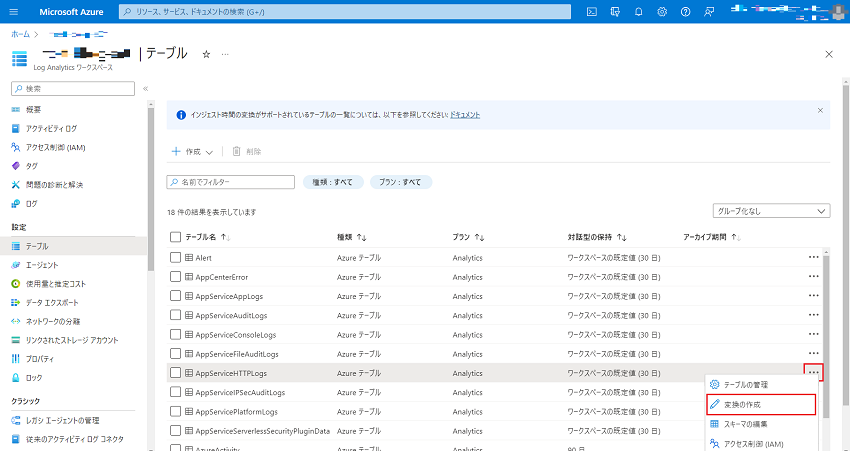Image resolution: width=850 pixels, height=451 pixels.
Task: Go to ホーム breadcrumb
Action: 21,34
